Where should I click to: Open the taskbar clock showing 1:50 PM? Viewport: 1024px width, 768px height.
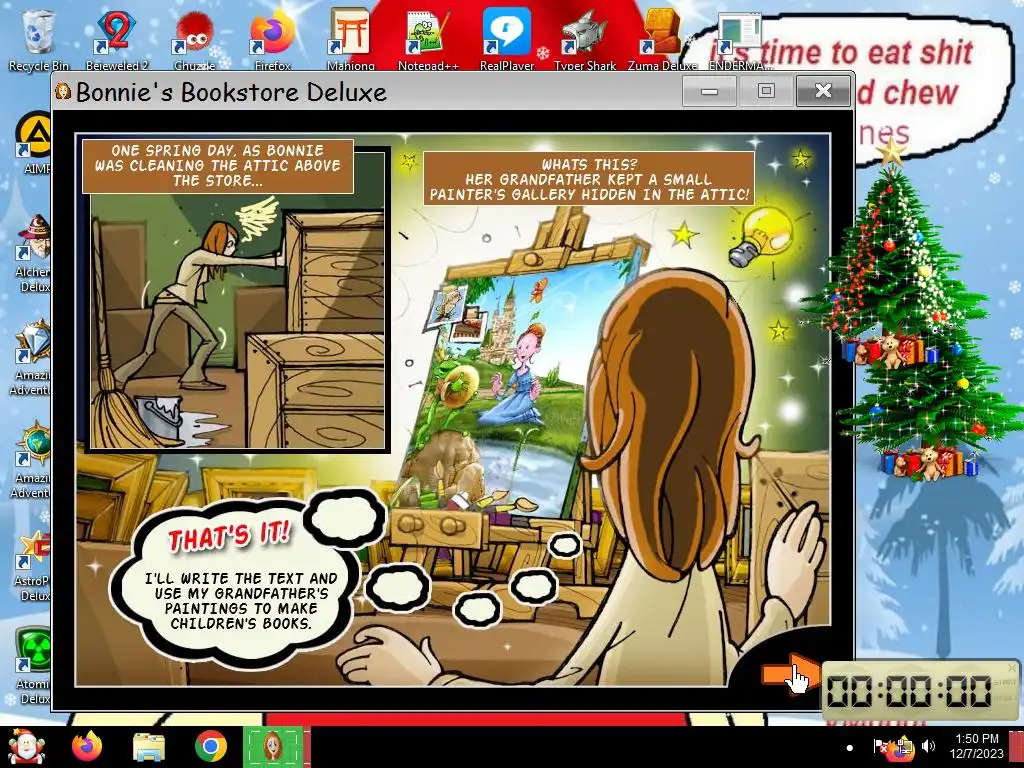(x=976, y=746)
